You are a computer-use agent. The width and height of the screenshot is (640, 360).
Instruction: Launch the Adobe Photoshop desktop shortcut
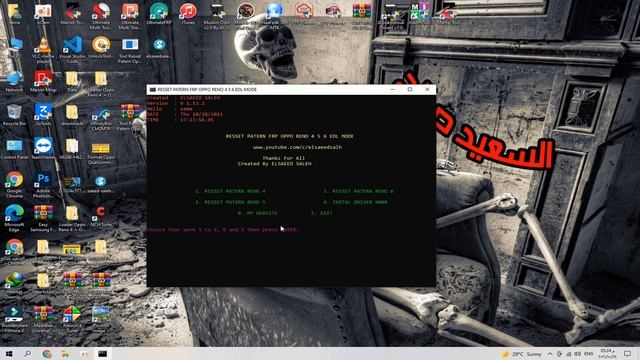click(43, 184)
